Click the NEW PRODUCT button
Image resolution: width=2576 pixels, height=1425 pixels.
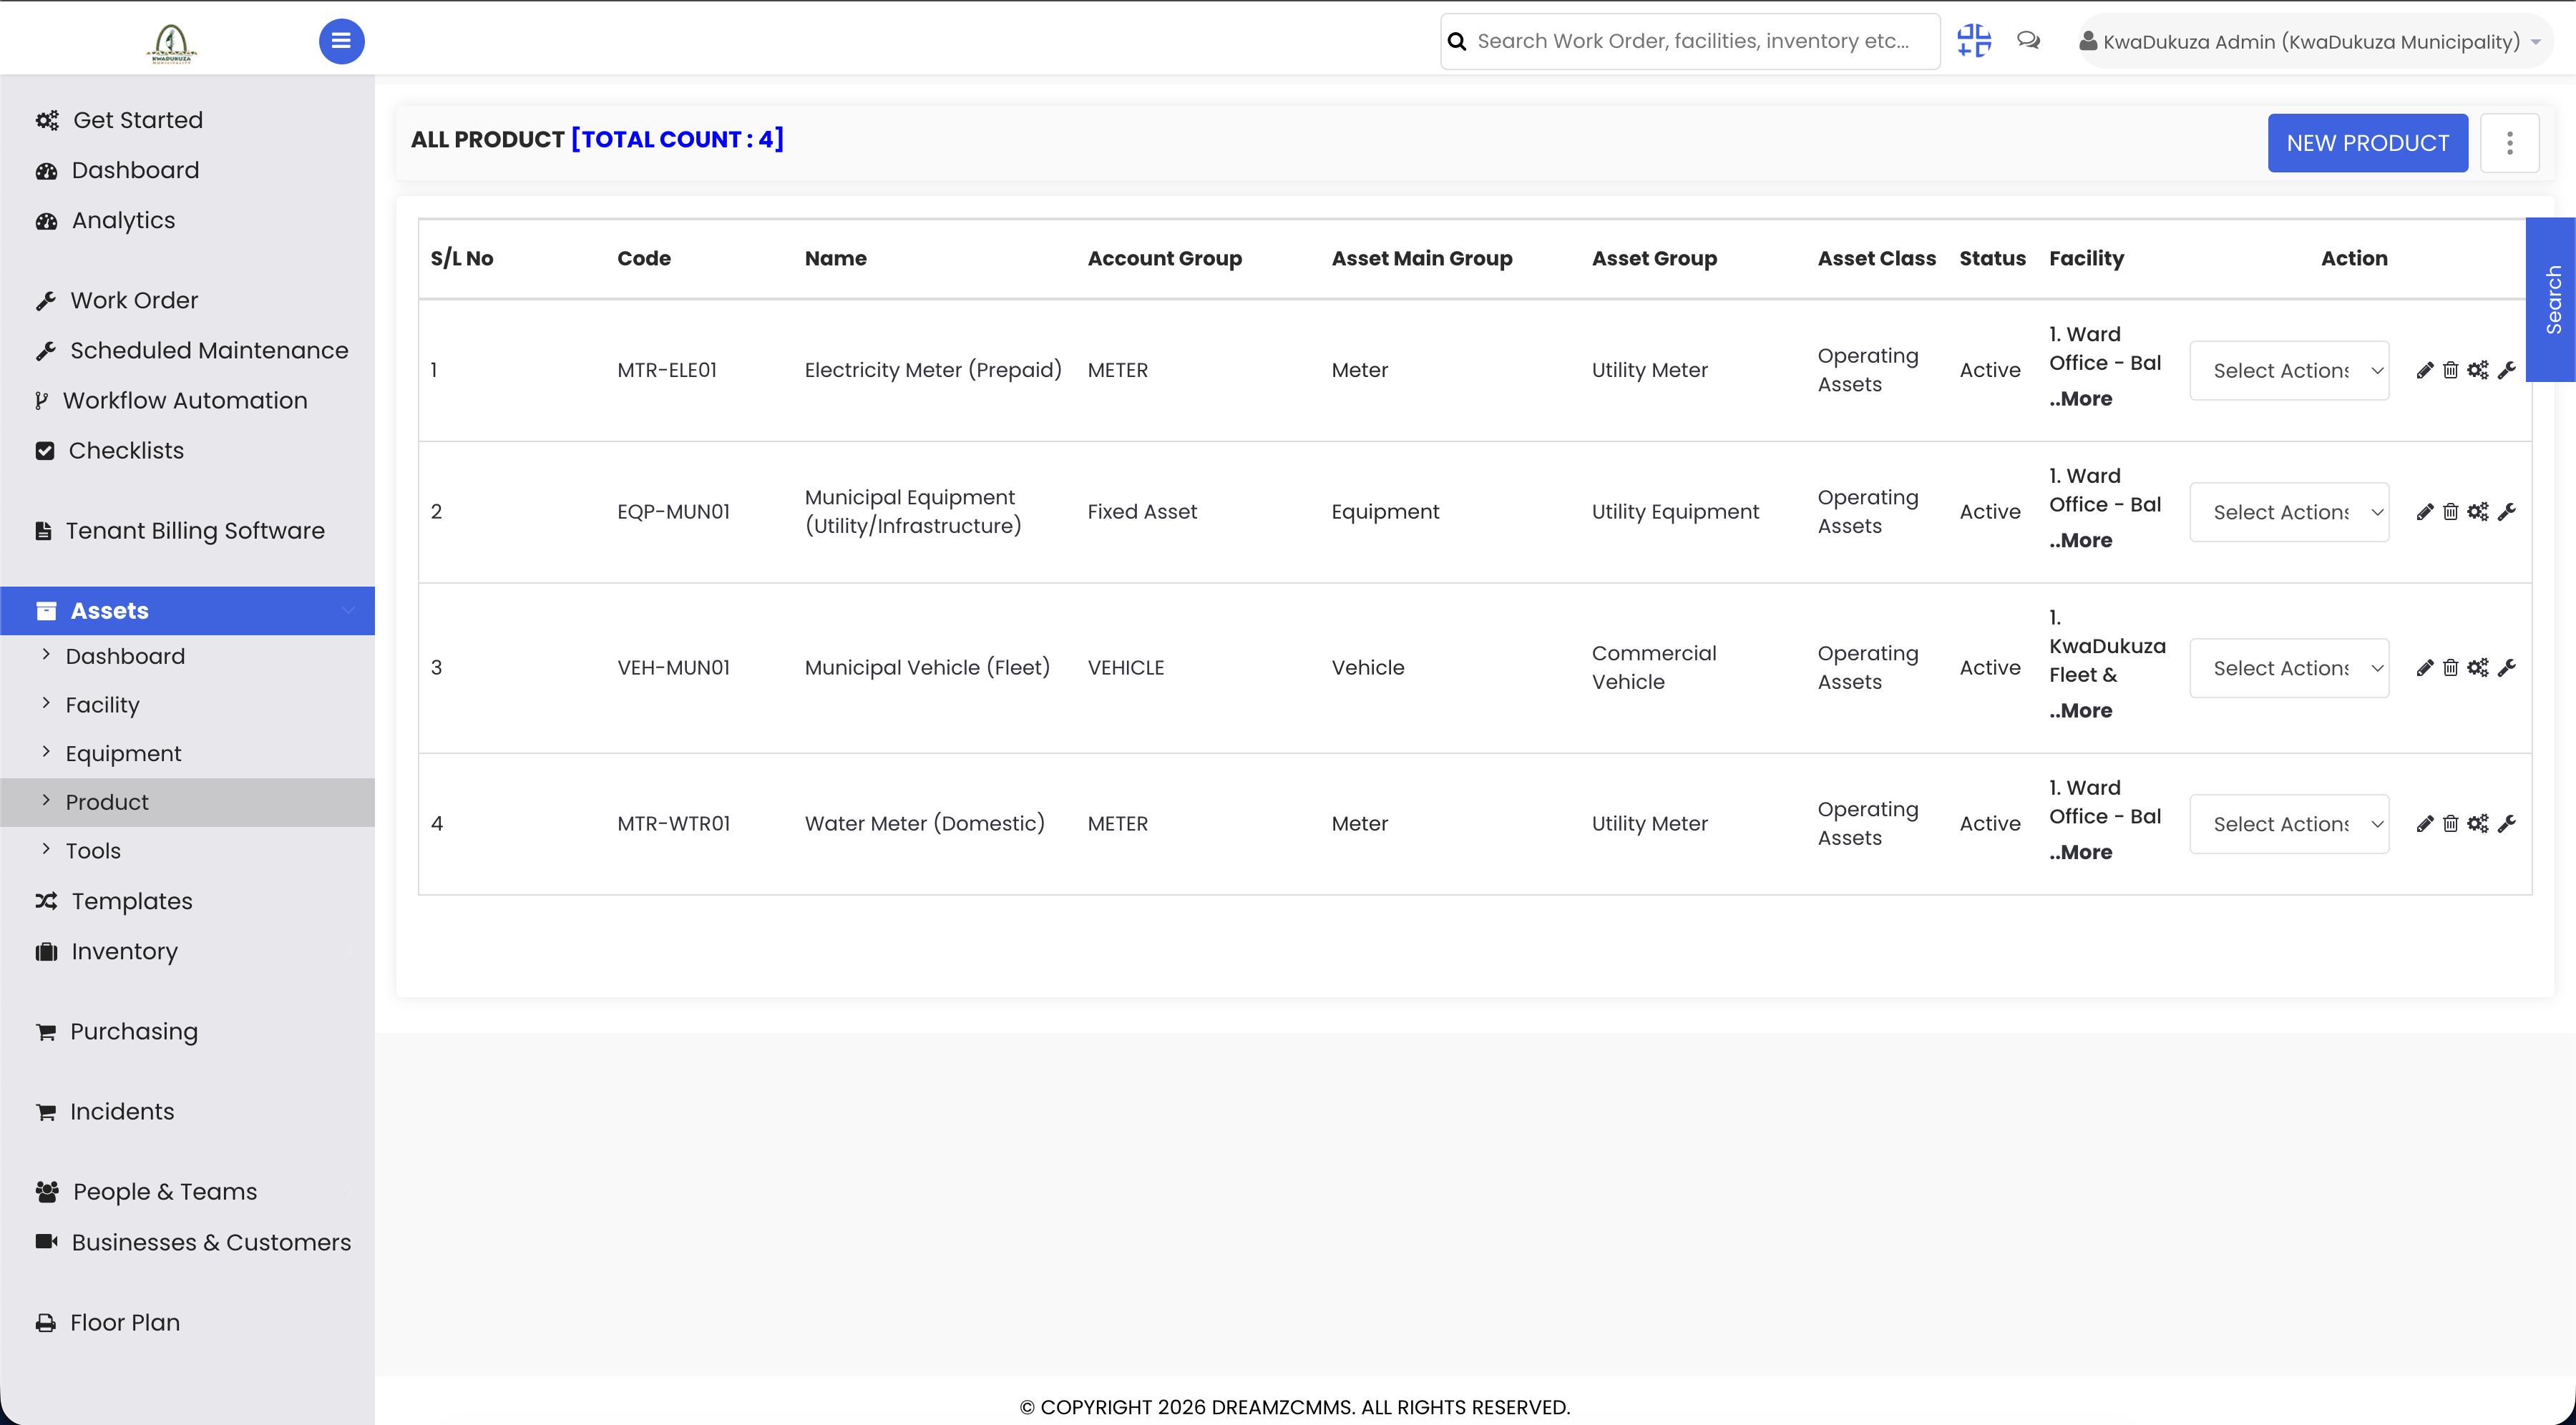point(2367,143)
